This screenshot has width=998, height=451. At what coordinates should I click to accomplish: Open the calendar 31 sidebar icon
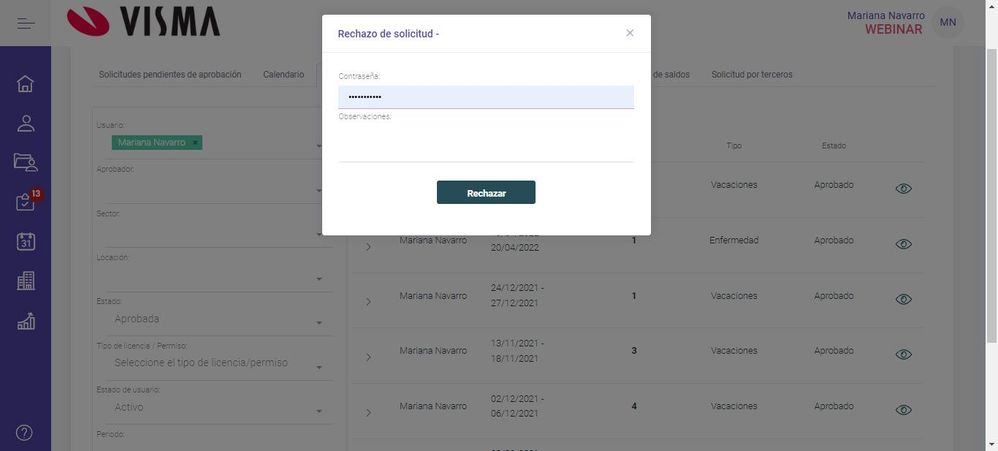(x=25, y=241)
